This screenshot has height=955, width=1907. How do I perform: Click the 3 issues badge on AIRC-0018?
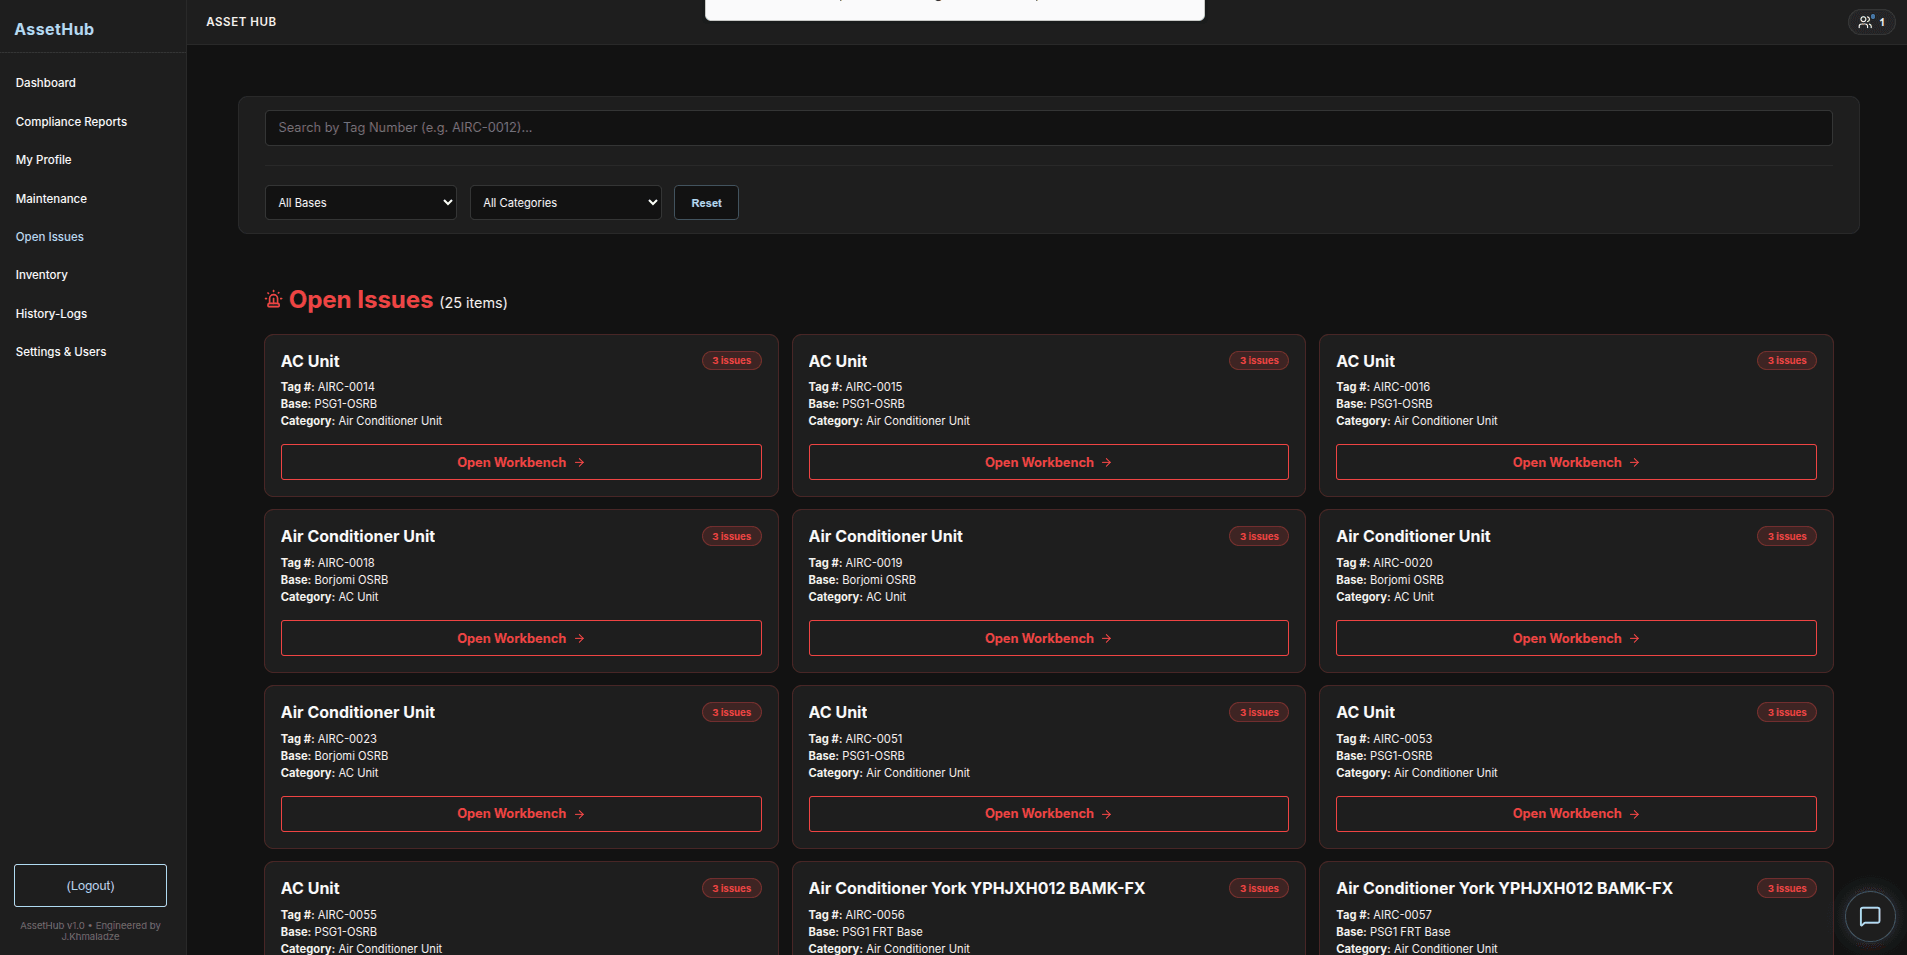coord(732,537)
